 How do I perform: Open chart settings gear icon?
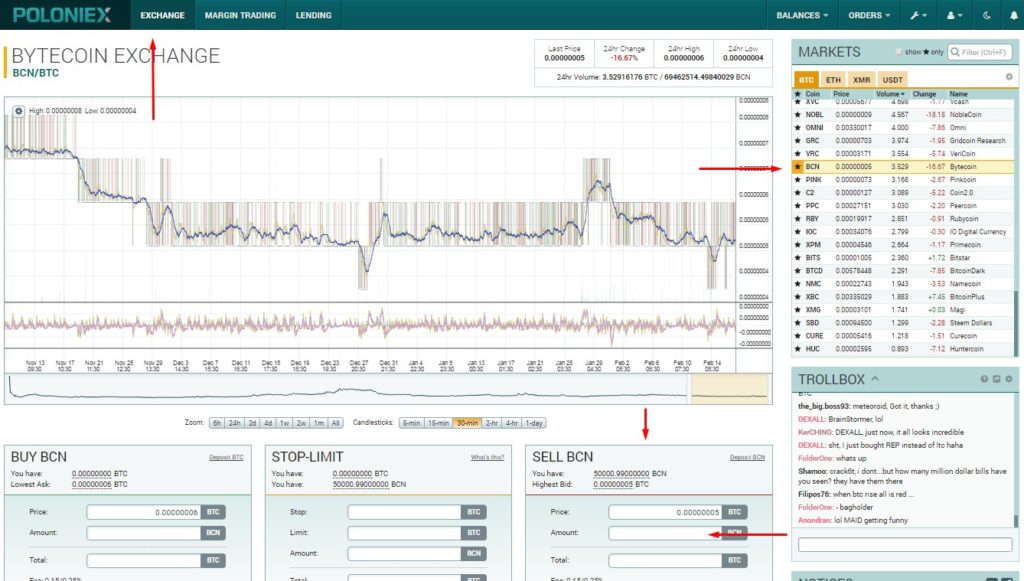18,111
